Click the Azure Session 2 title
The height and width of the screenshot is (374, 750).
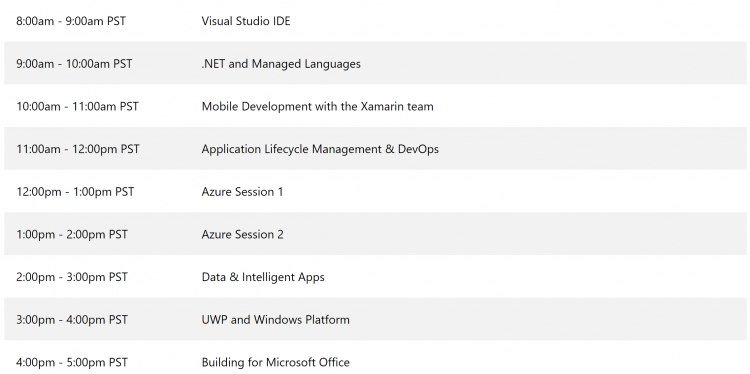pyautogui.click(x=243, y=234)
